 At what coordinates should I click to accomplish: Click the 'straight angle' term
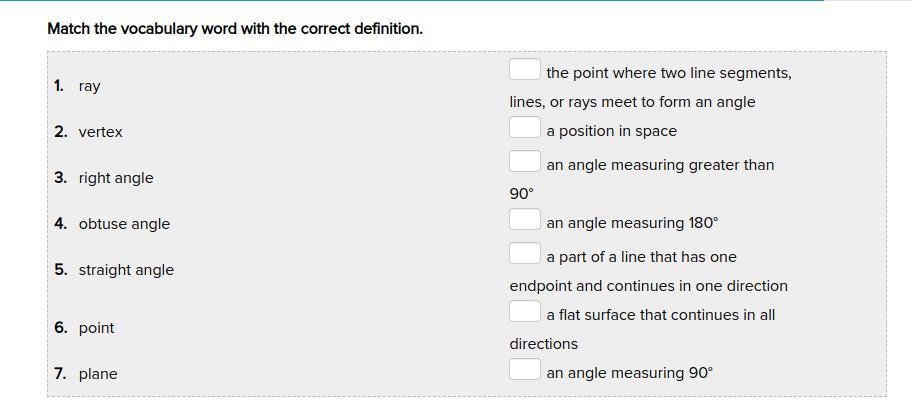pos(126,270)
